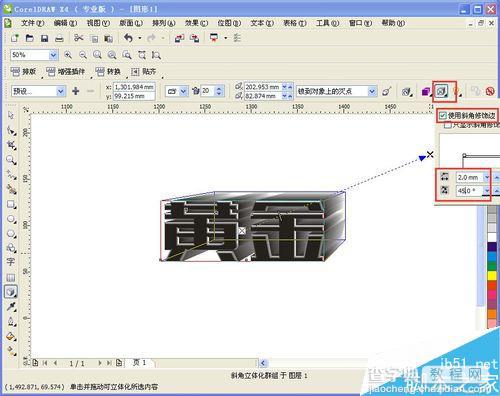Toggle the show bevel only checkbox
The image size is (500, 396).
(448, 126)
